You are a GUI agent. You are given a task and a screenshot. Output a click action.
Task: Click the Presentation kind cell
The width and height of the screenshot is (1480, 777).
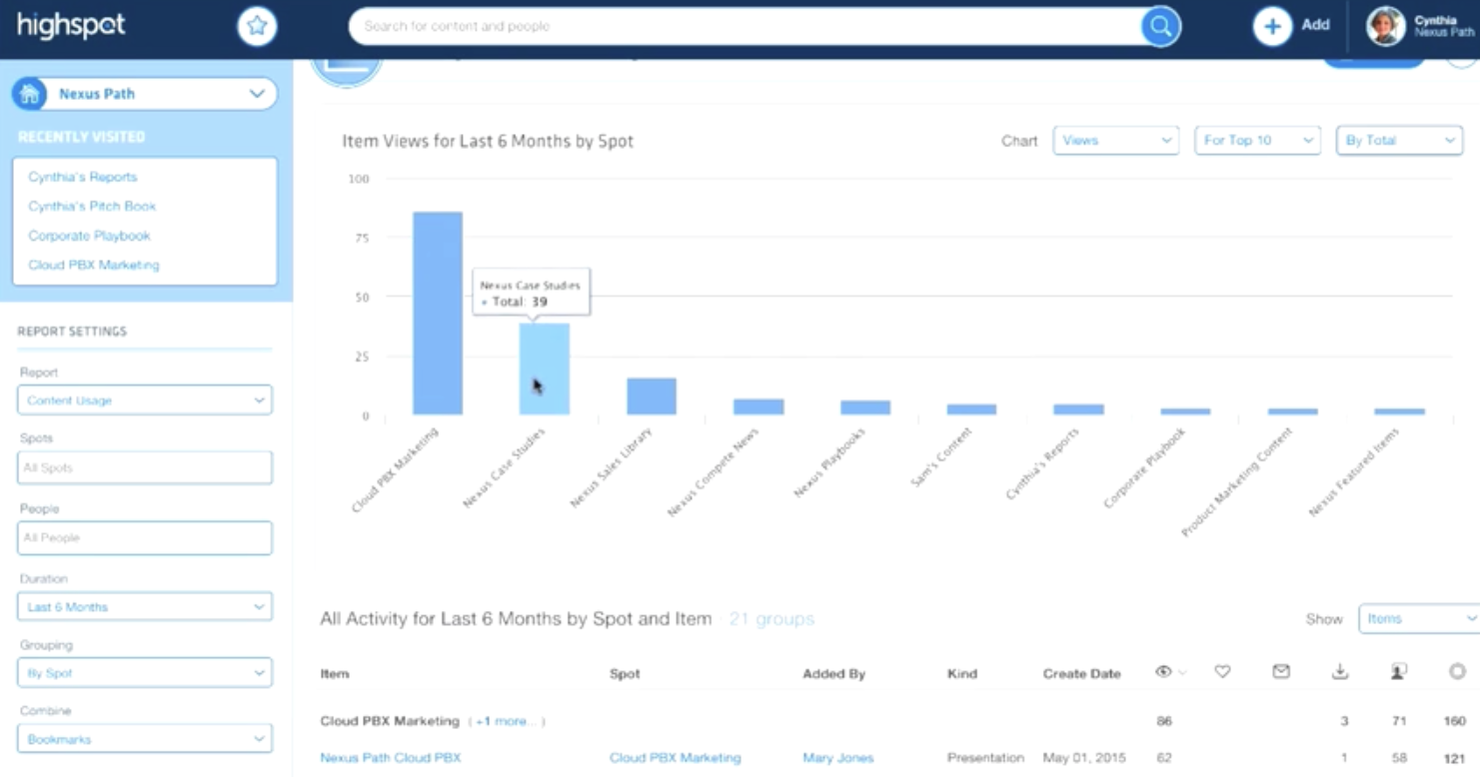click(x=986, y=758)
